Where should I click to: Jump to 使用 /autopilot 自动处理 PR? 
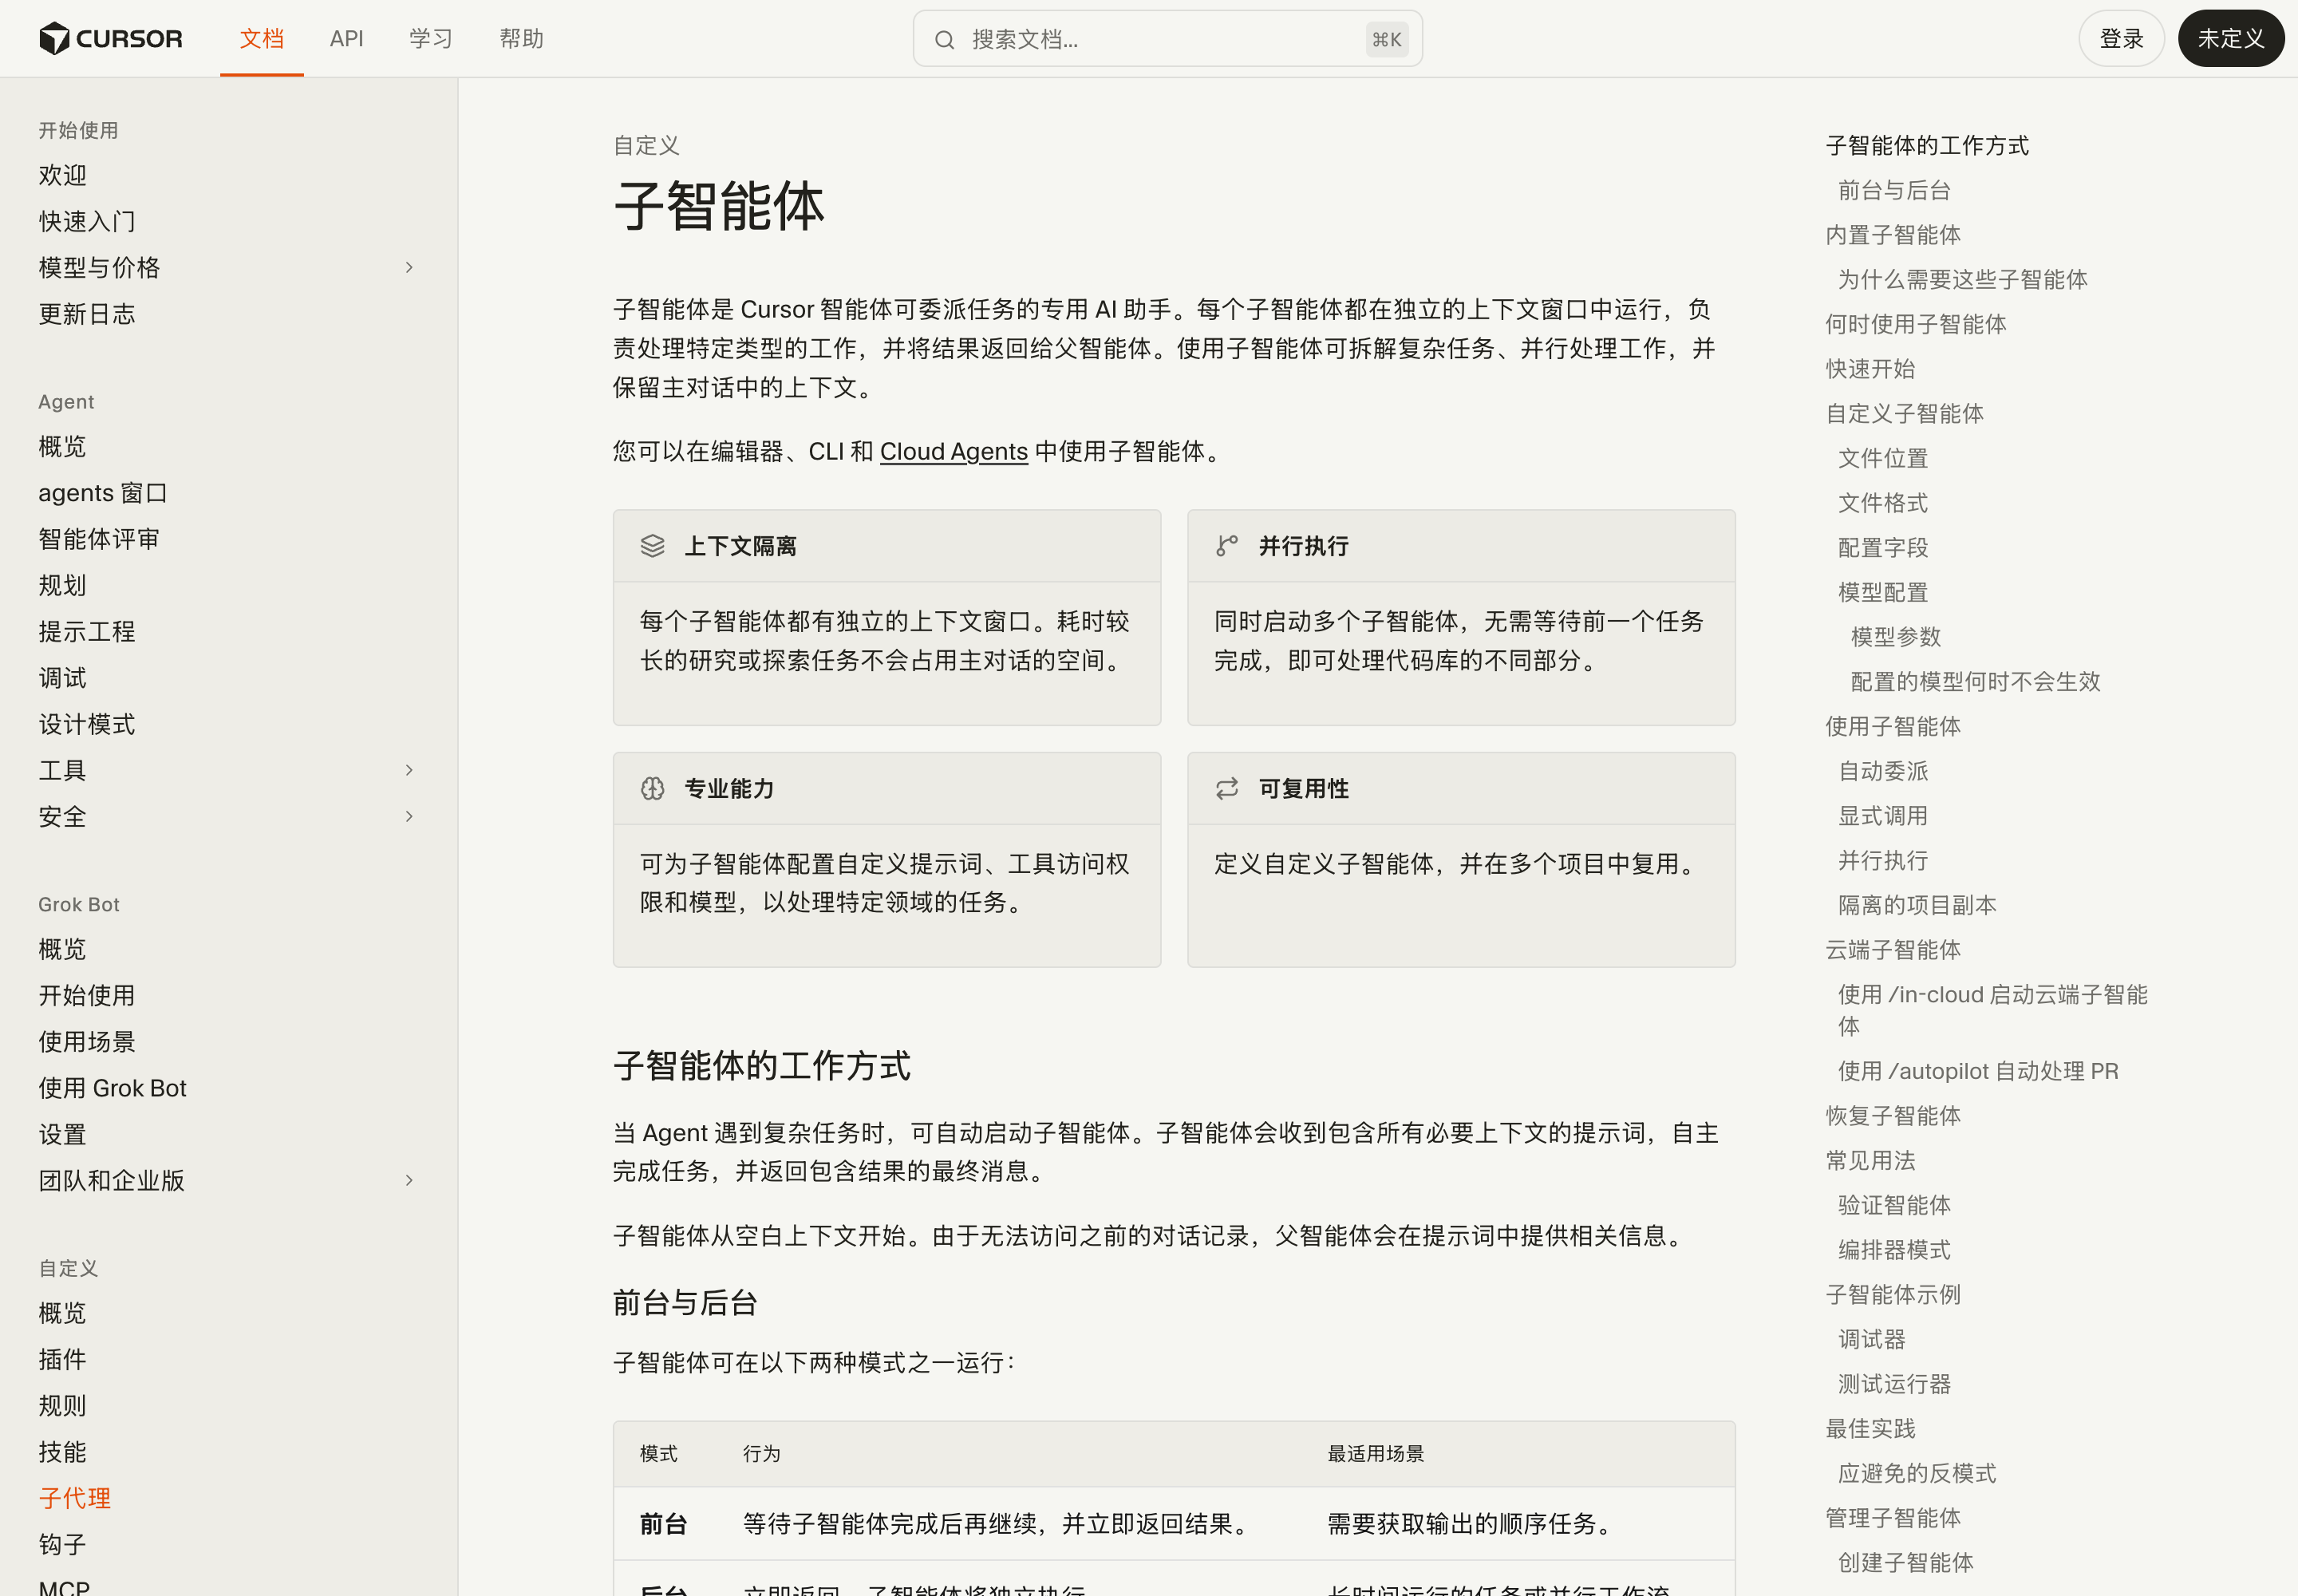pos(1978,1071)
